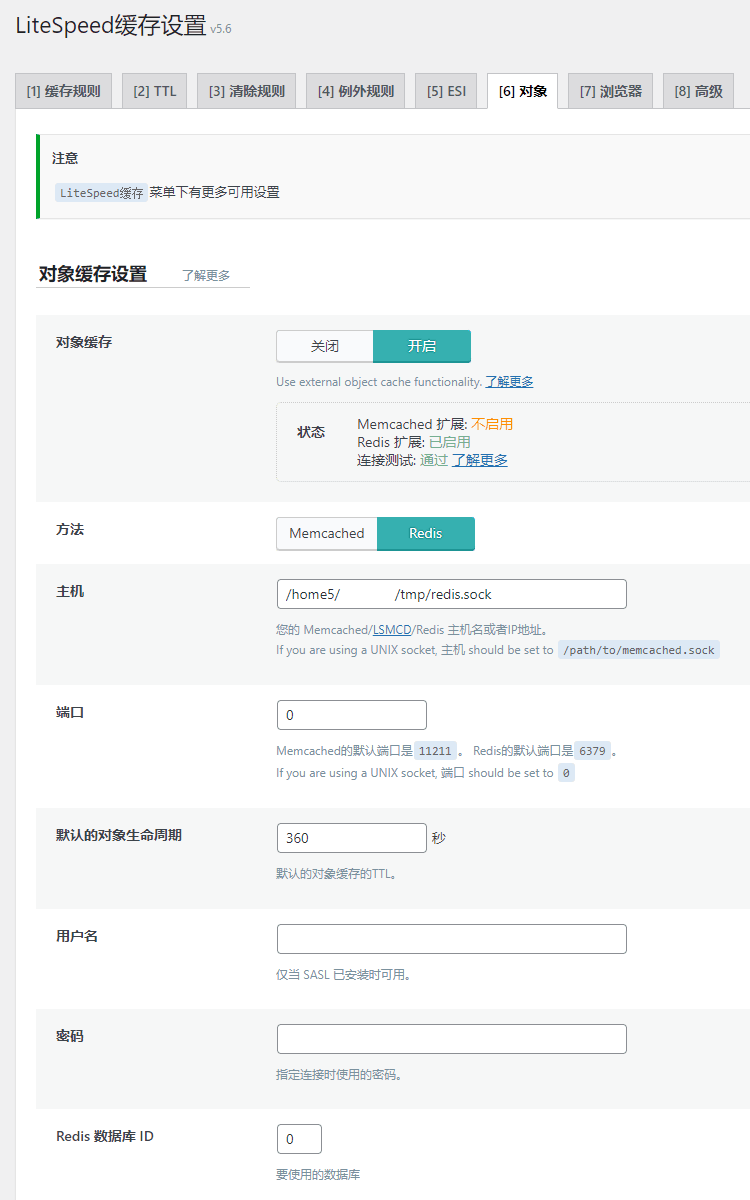Click the 端口 input field
The image size is (750, 1200).
351,715
